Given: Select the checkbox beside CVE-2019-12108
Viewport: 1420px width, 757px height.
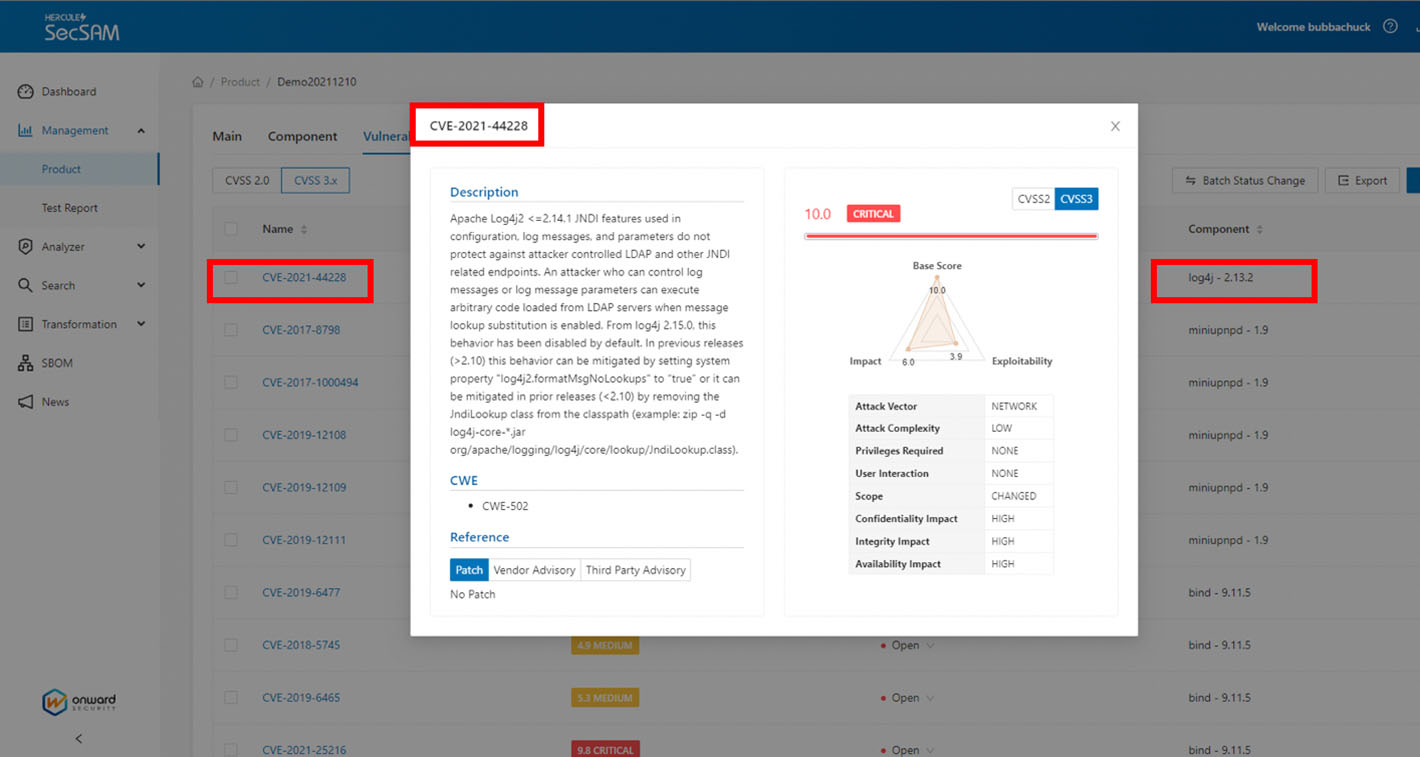Looking at the screenshot, I should coord(231,434).
